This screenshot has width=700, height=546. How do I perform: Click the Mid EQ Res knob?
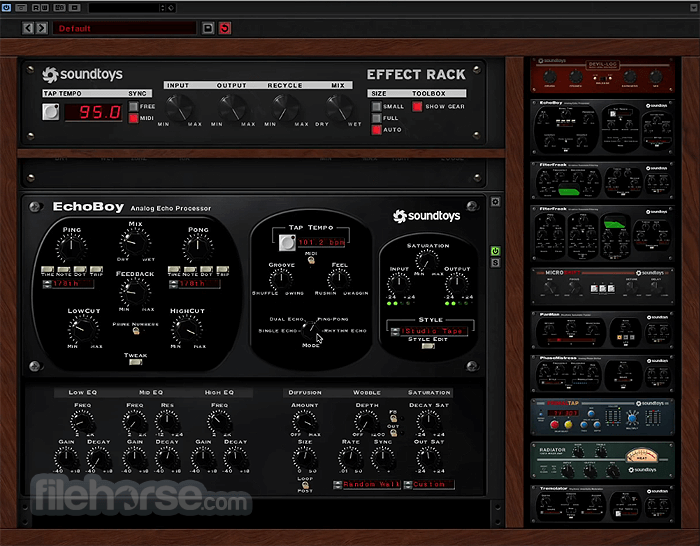167,421
